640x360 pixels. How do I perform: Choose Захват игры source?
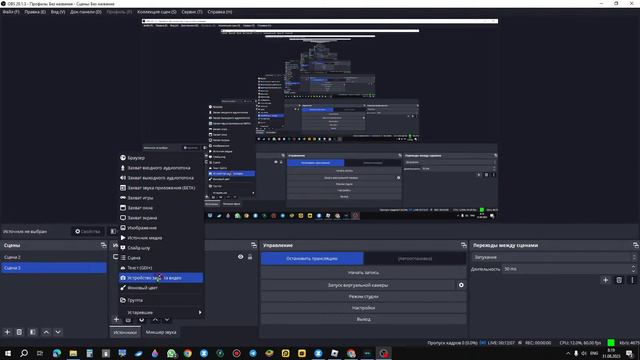pyautogui.click(x=161, y=198)
